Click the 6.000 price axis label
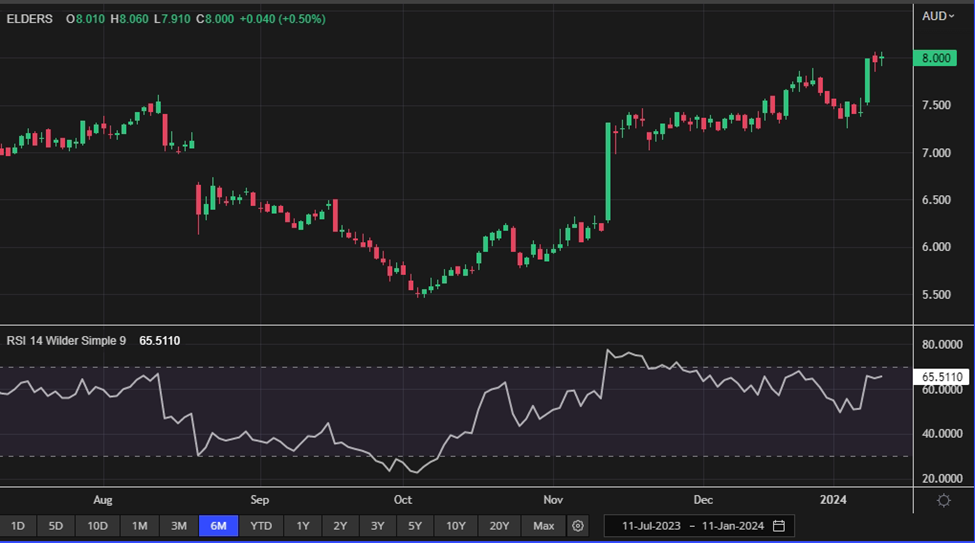 (x=936, y=247)
